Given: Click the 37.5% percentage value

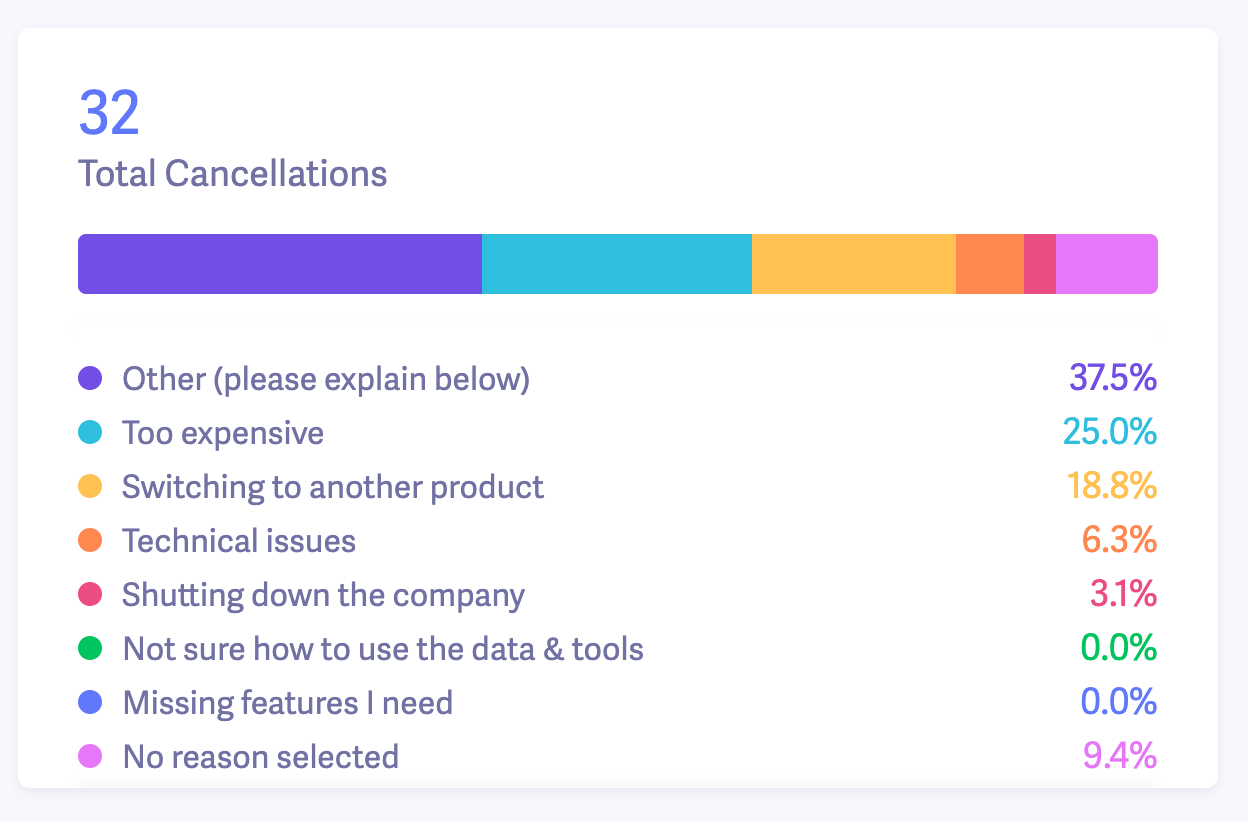Looking at the screenshot, I should coord(1113,379).
